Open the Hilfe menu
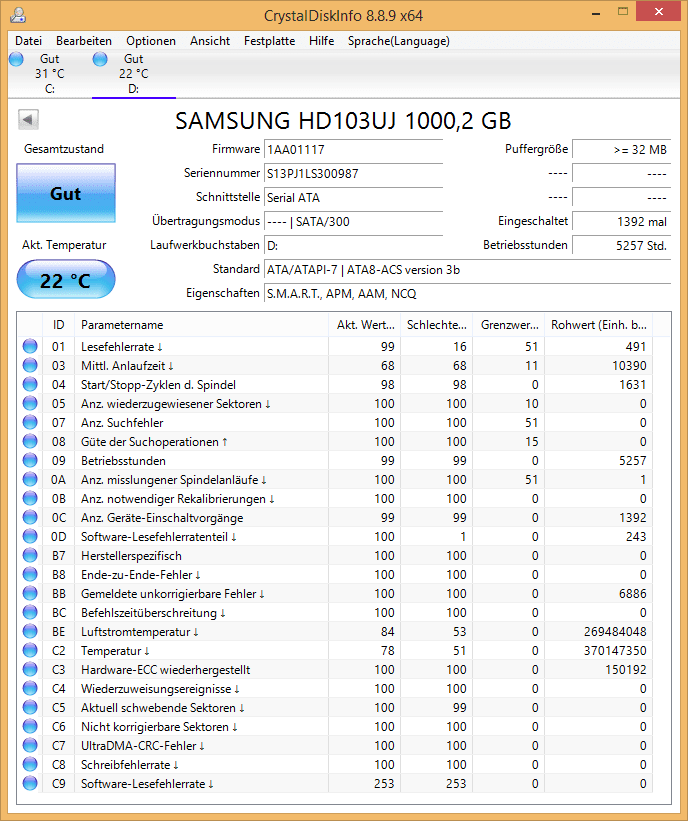 coord(321,41)
